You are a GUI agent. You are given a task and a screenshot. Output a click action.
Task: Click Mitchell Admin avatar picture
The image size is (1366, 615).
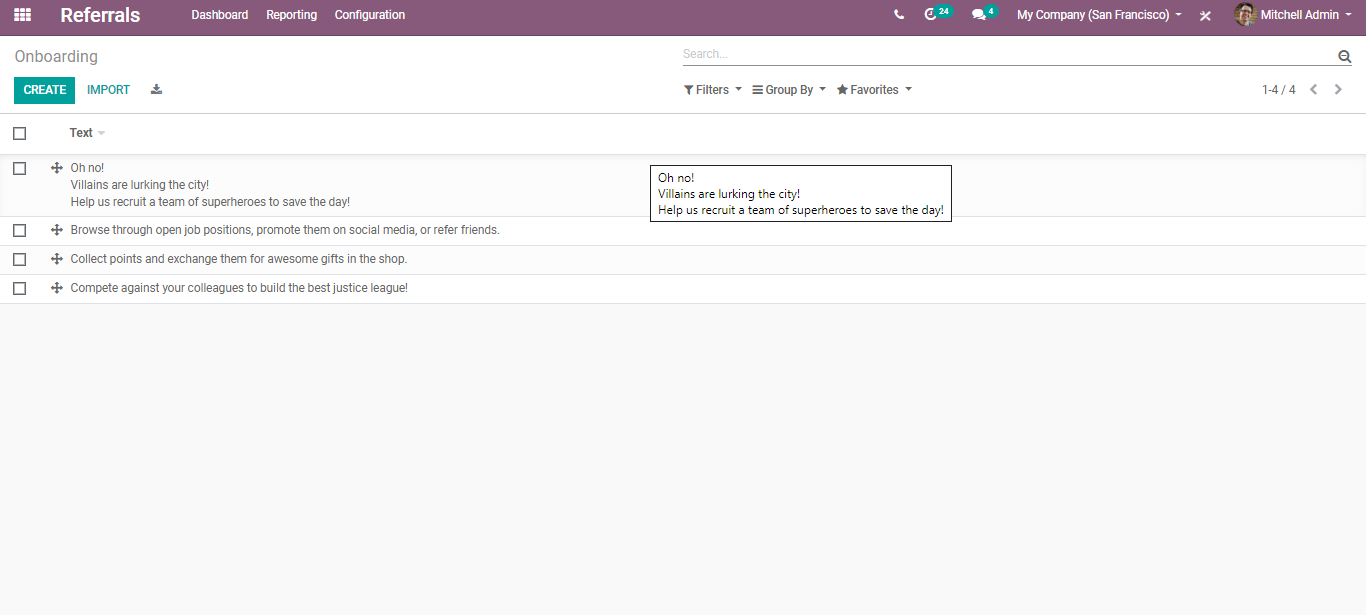point(1245,15)
